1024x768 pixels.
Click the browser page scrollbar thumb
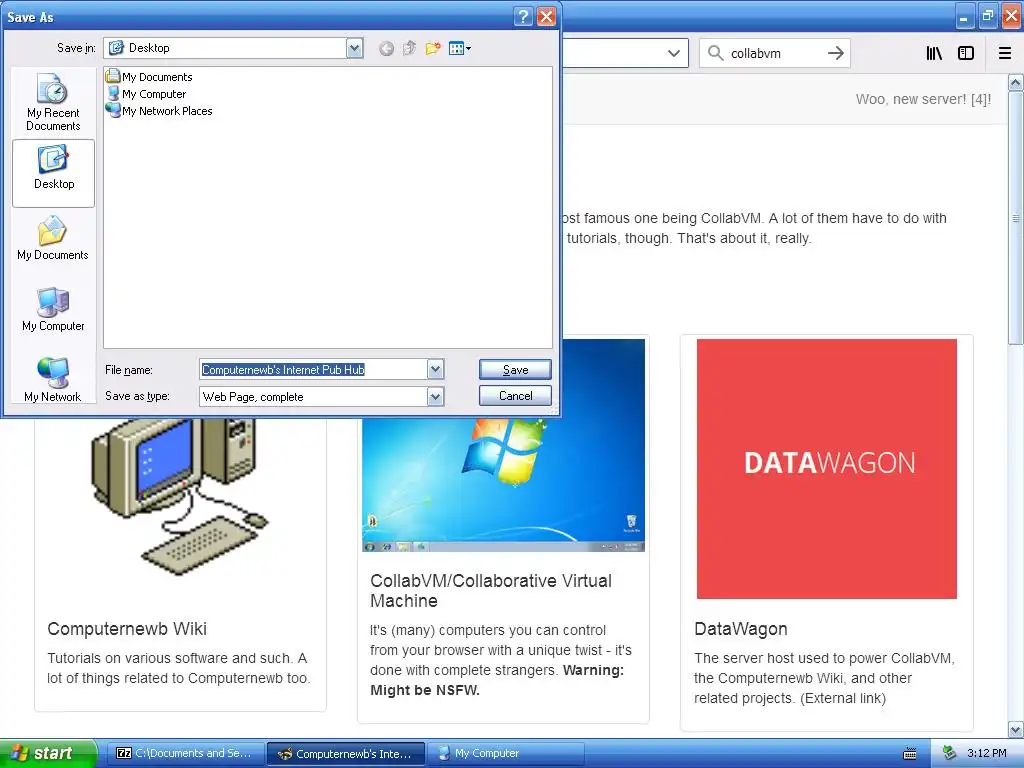[1016, 218]
